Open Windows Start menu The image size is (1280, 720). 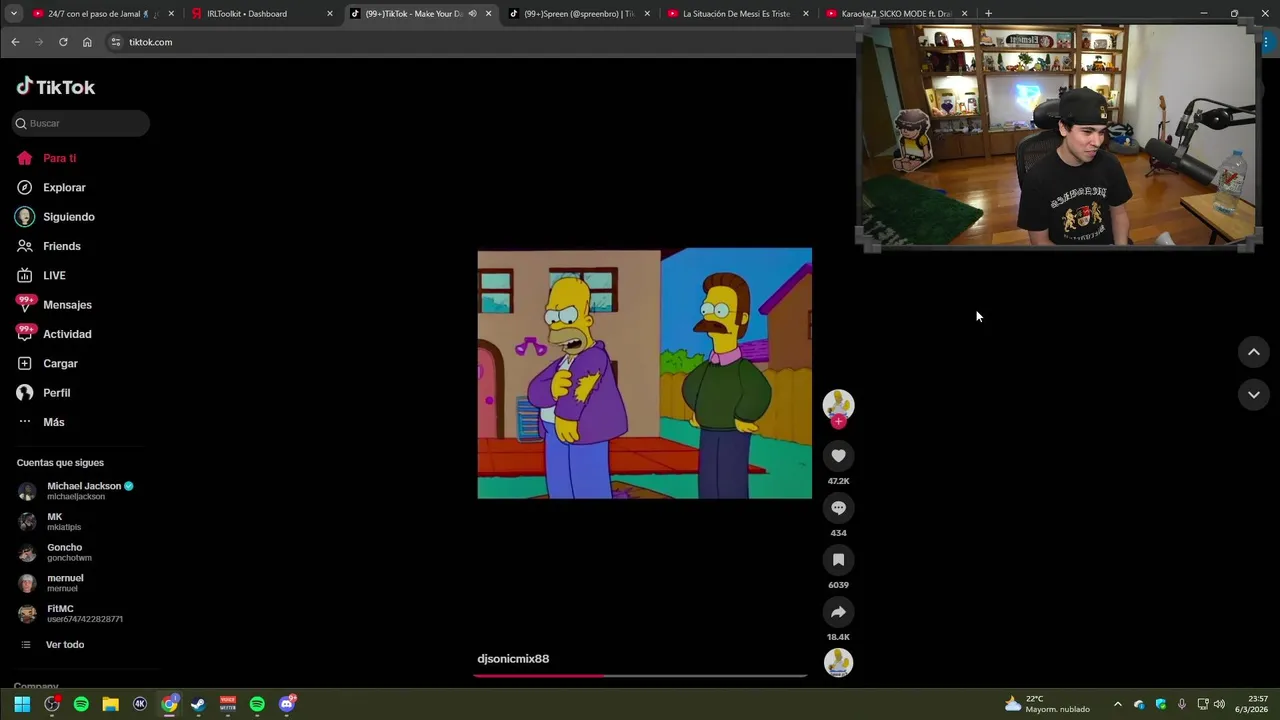(22, 704)
